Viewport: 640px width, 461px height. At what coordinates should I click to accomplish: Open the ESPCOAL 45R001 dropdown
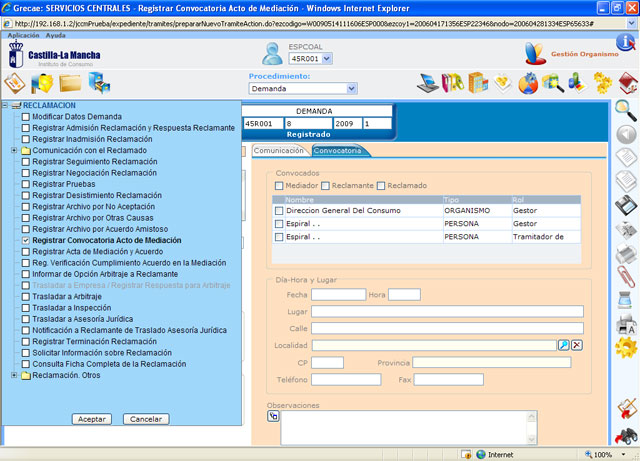pyautogui.click(x=309, y=58)
